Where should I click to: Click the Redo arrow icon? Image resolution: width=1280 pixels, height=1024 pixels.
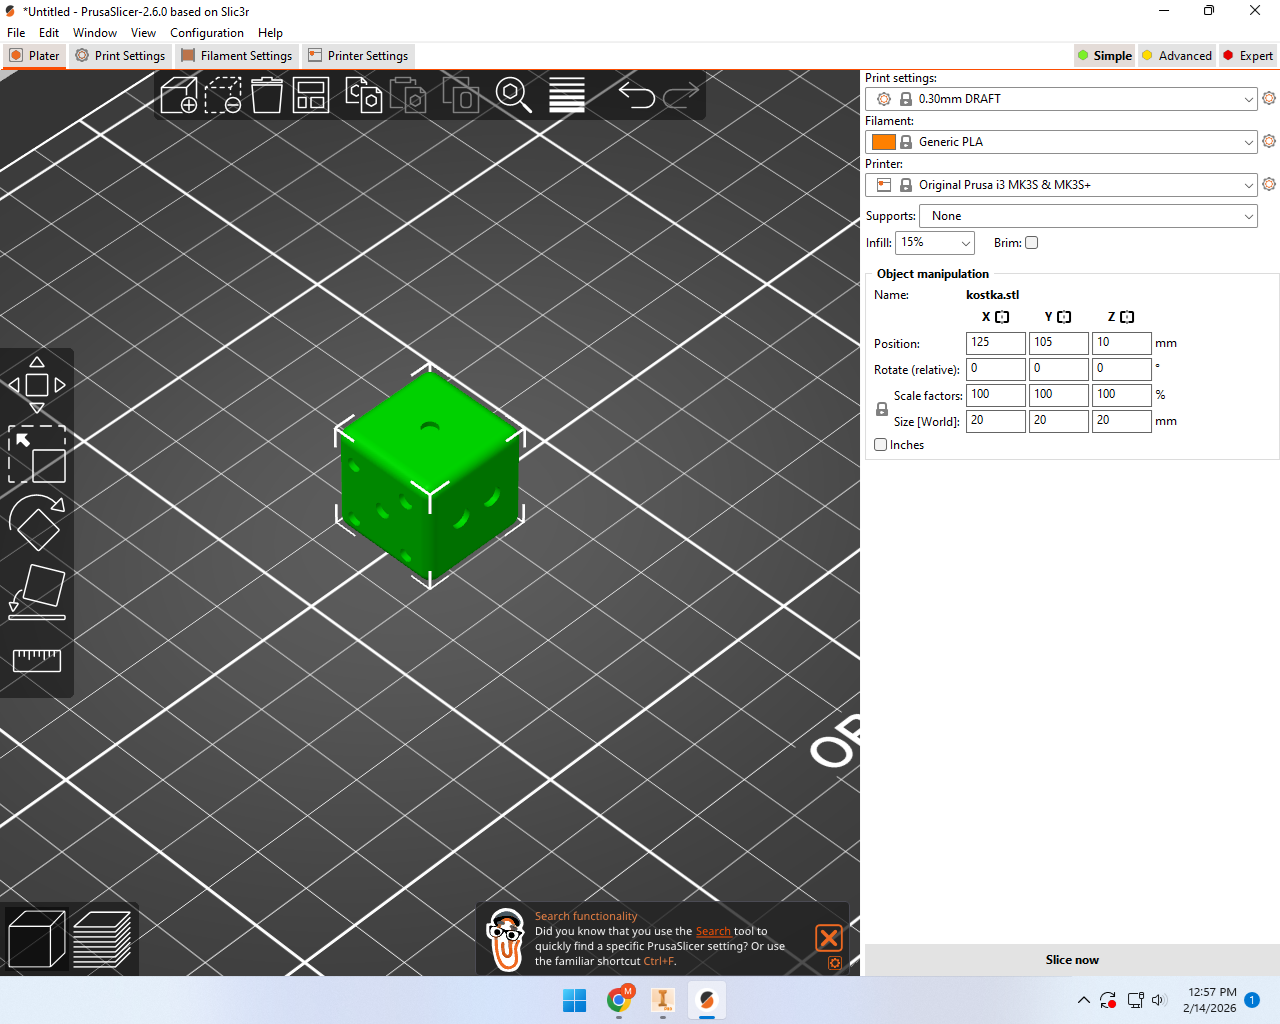(681, 96)
